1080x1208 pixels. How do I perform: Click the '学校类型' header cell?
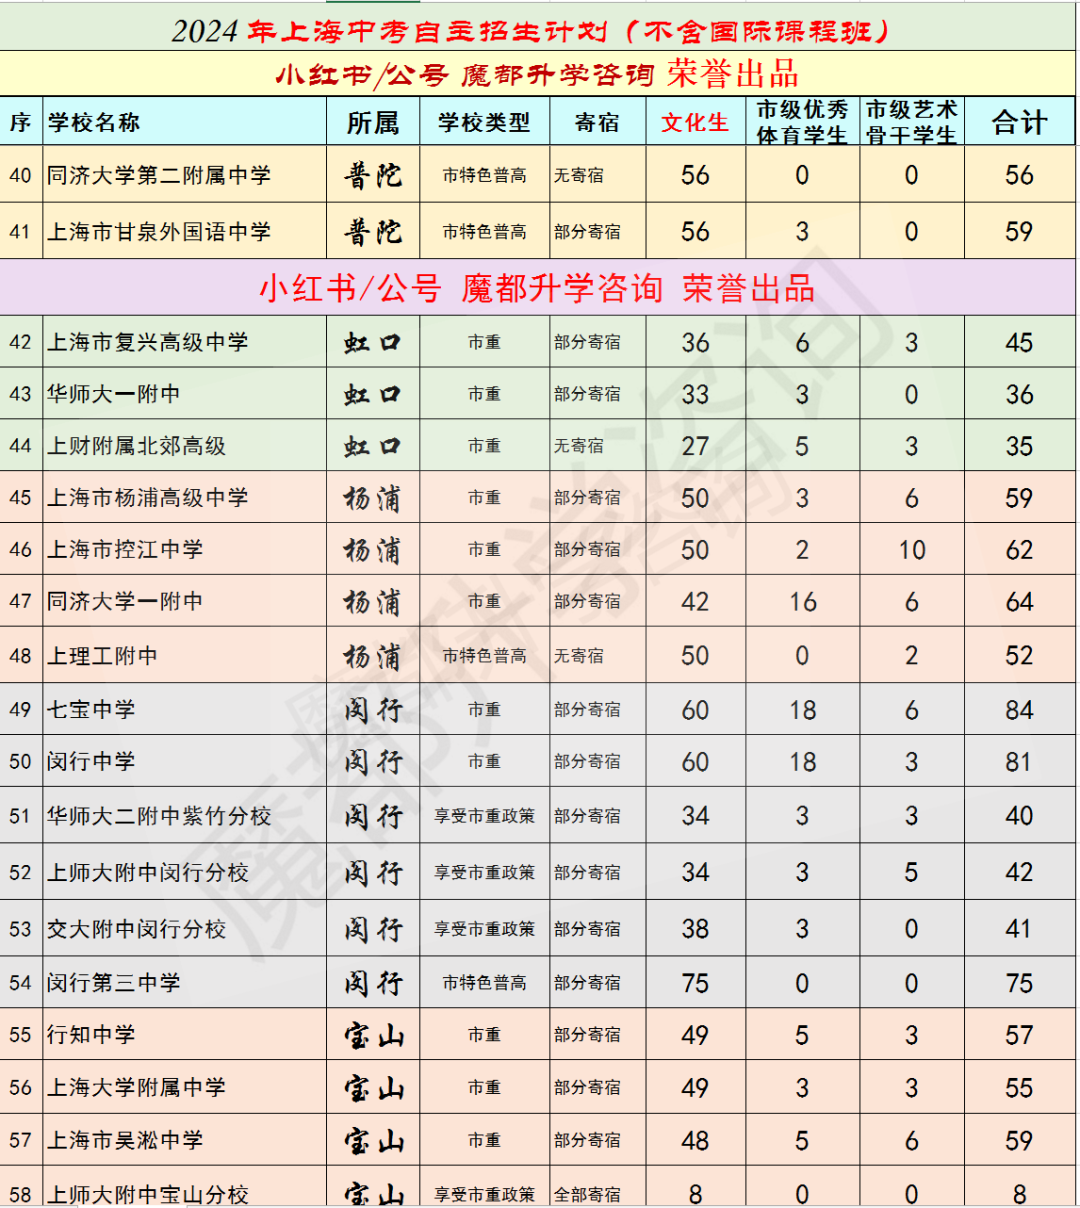484,122
